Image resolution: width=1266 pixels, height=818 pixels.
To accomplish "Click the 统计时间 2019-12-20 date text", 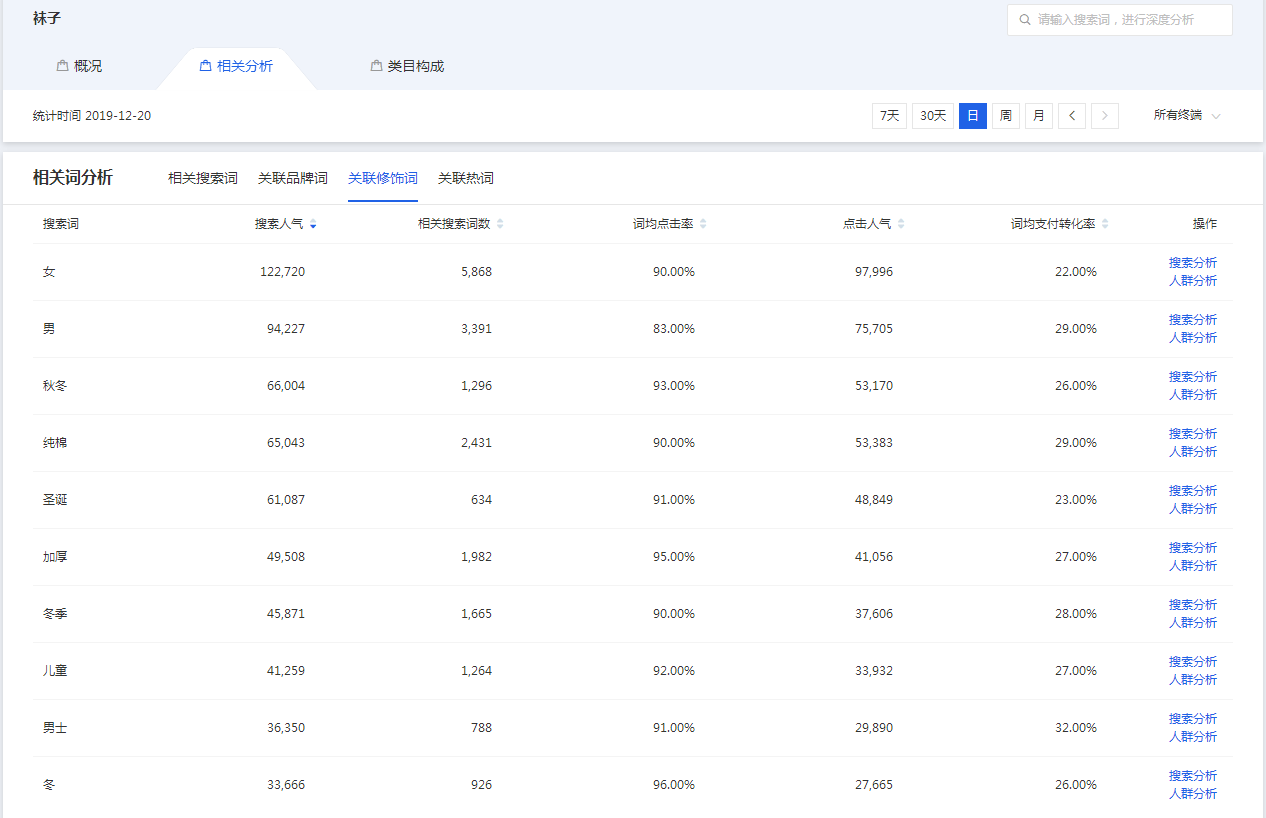I will pyautogui.click(x=92, y=116).
